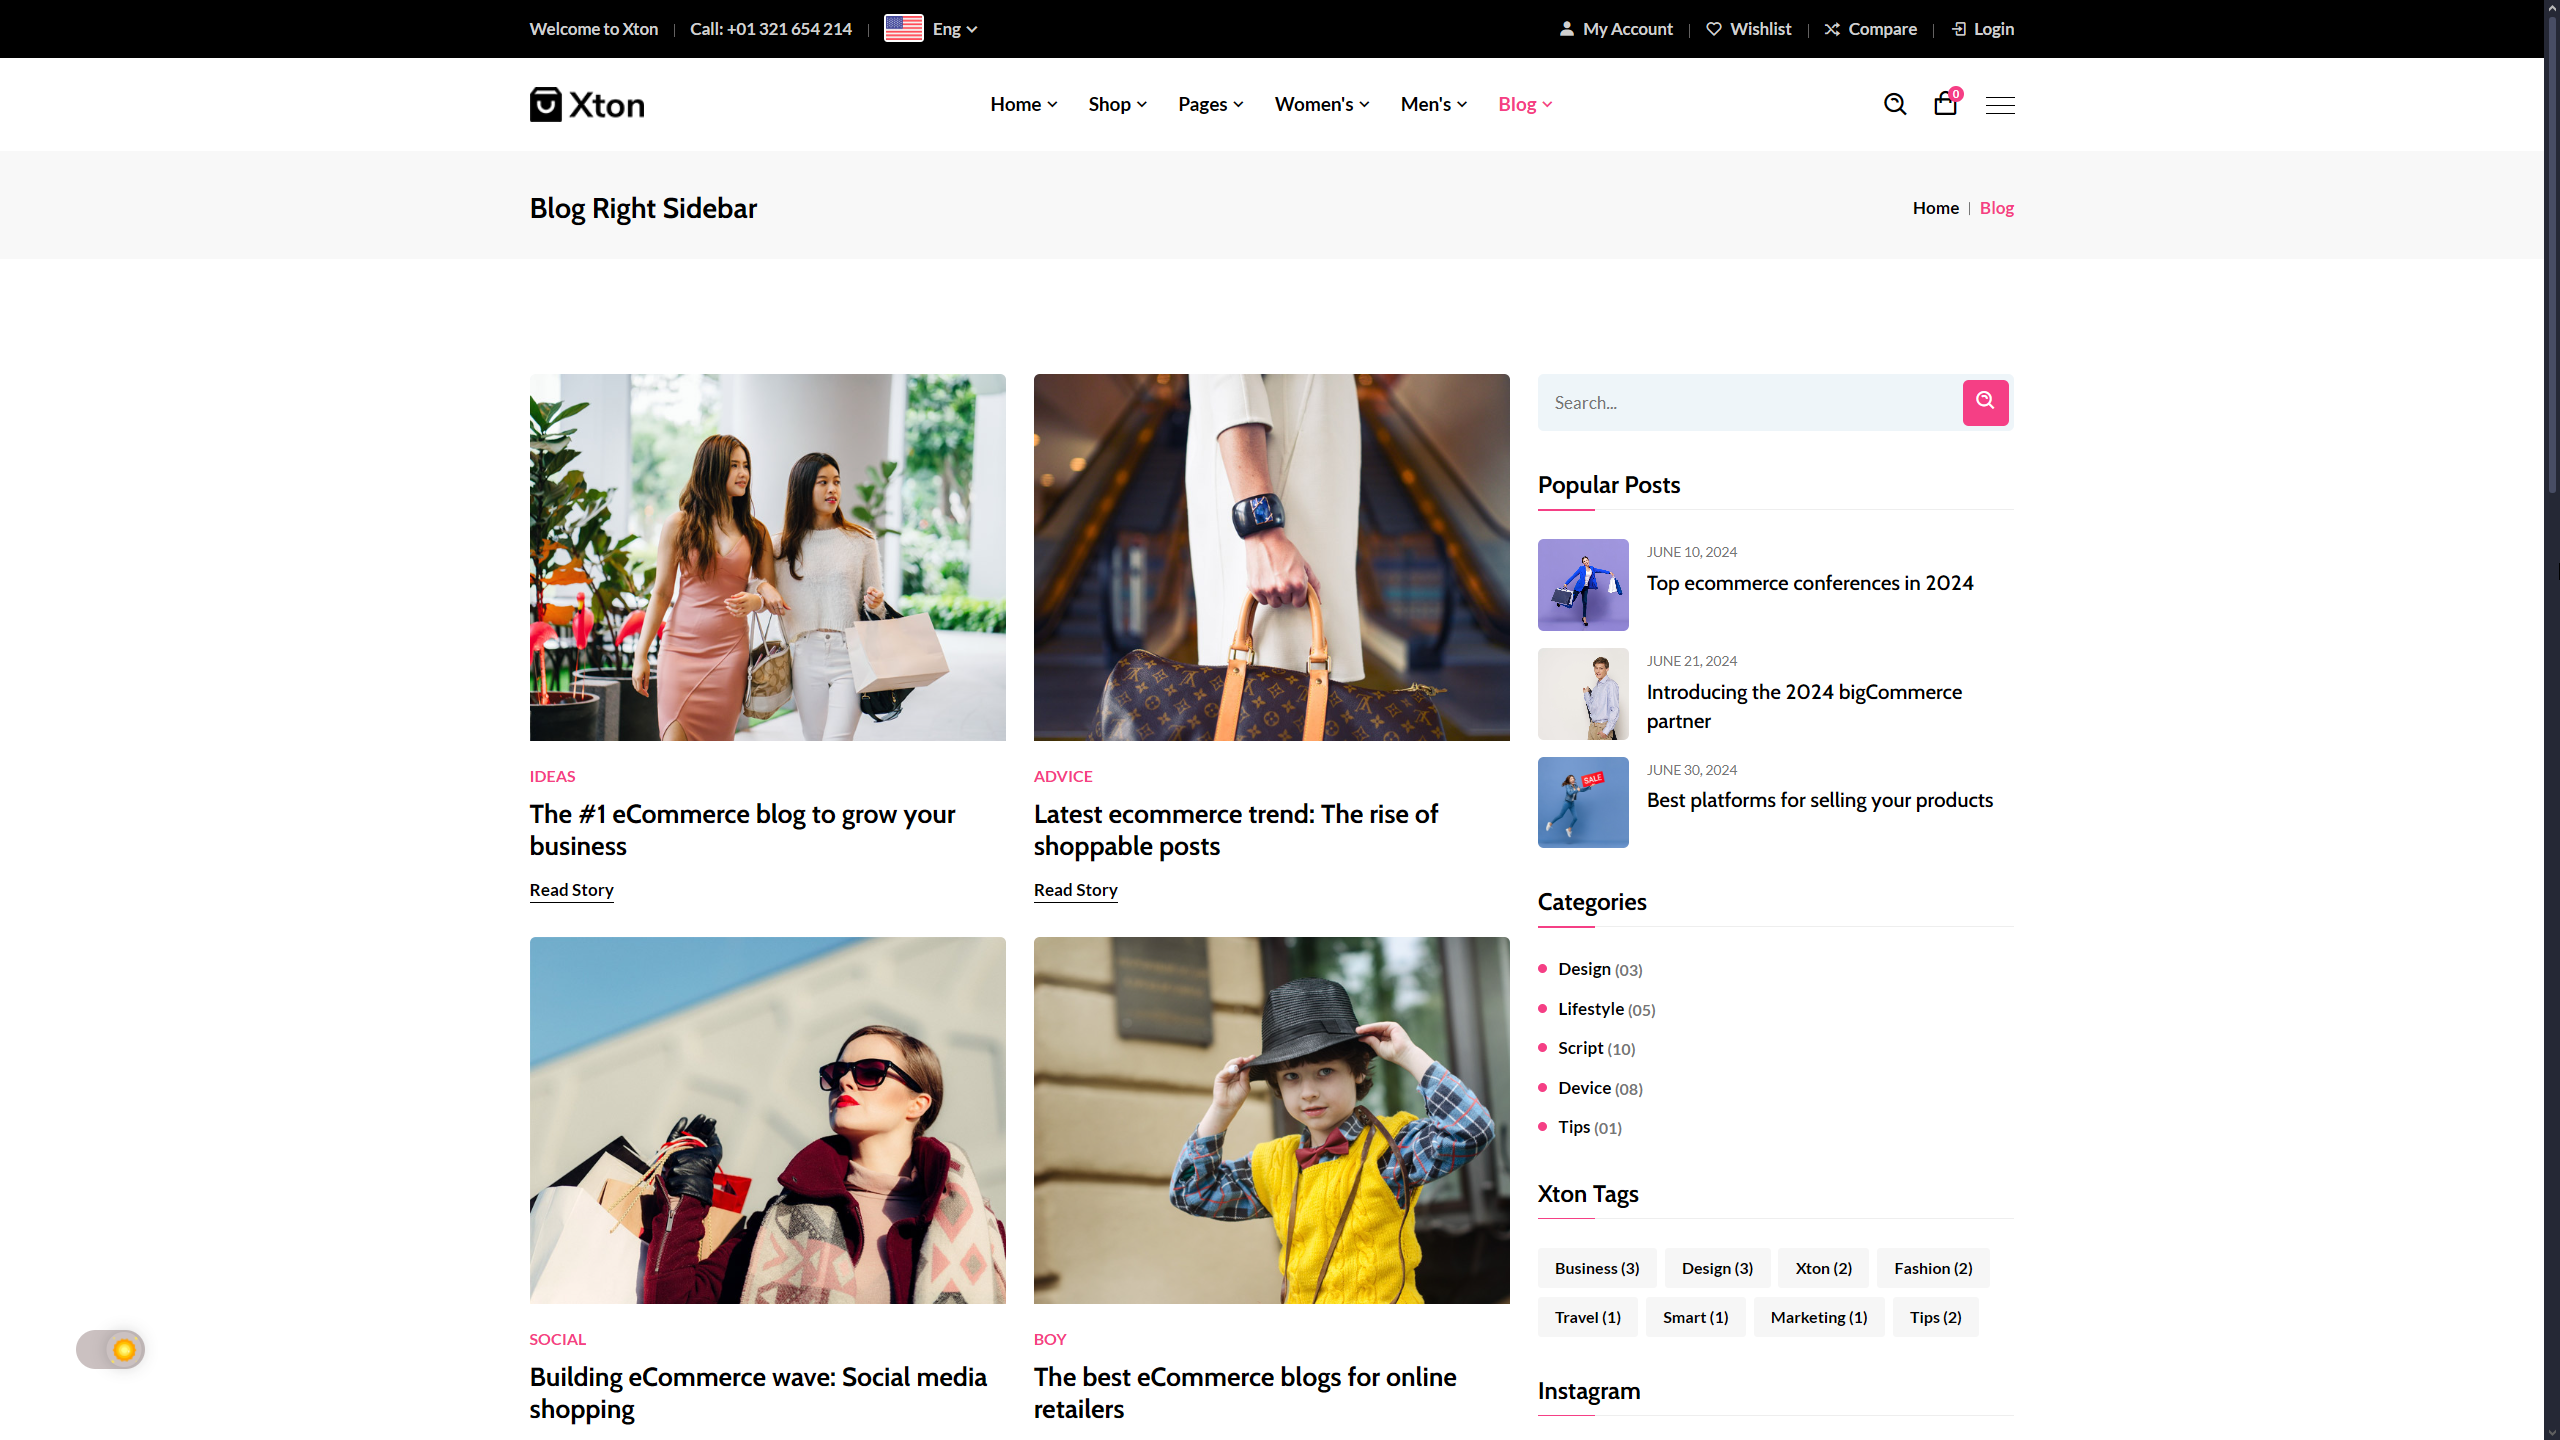Screen dimensions: 2560x1440
Task: Toggle the dark mode switch
Action: click(x=111, y=1349)
